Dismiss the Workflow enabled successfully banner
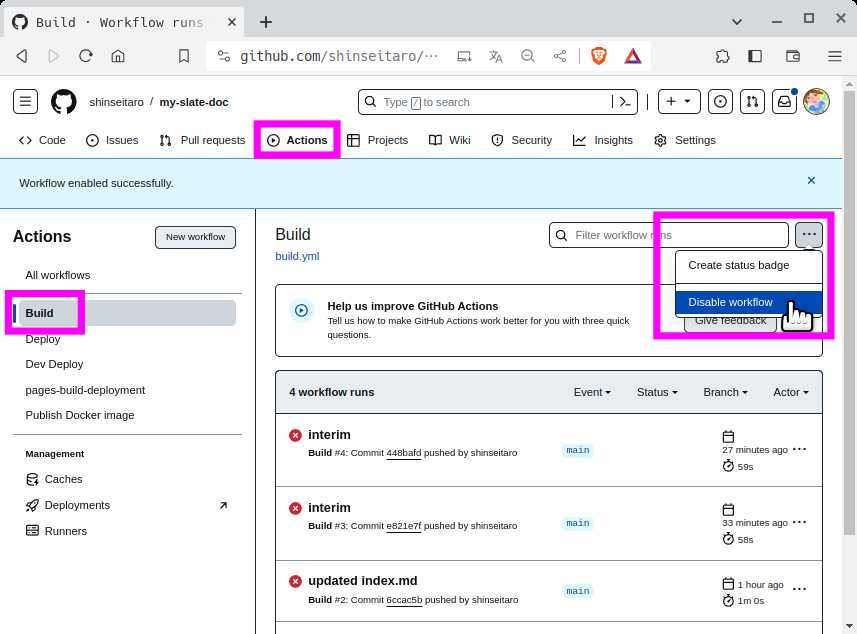The width and height of the screenshot is (857, 634). pyautogui.click(x=811, y=180)
